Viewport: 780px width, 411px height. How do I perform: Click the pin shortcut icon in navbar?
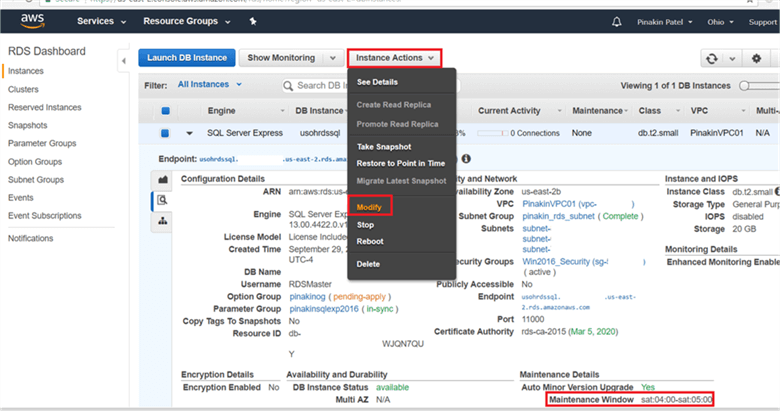click(x=253, y=21)
